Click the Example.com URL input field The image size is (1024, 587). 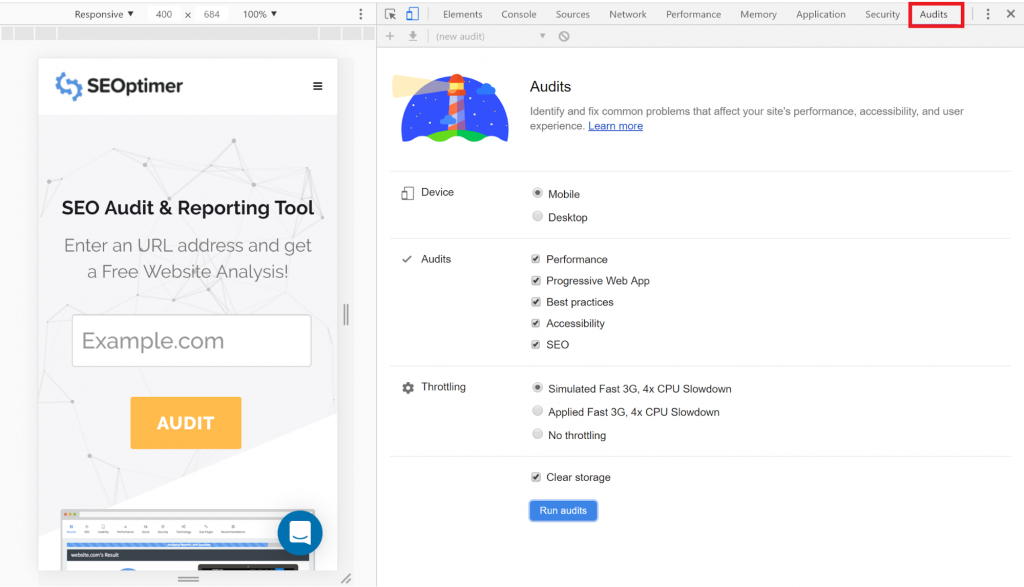pos(191,341)
